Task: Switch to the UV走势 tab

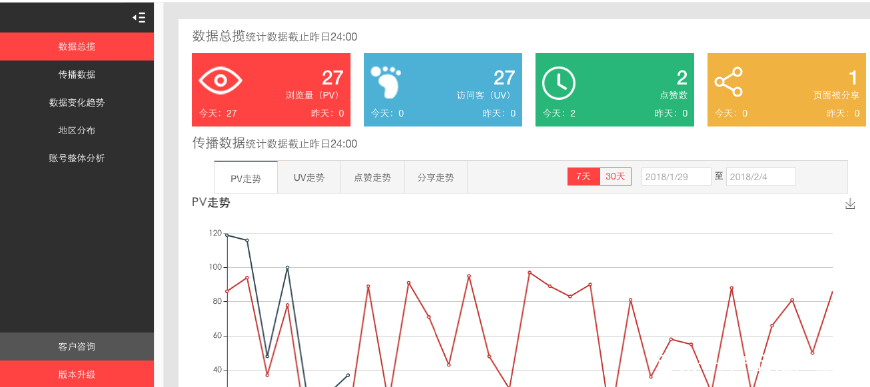Action: coord(309,178)
